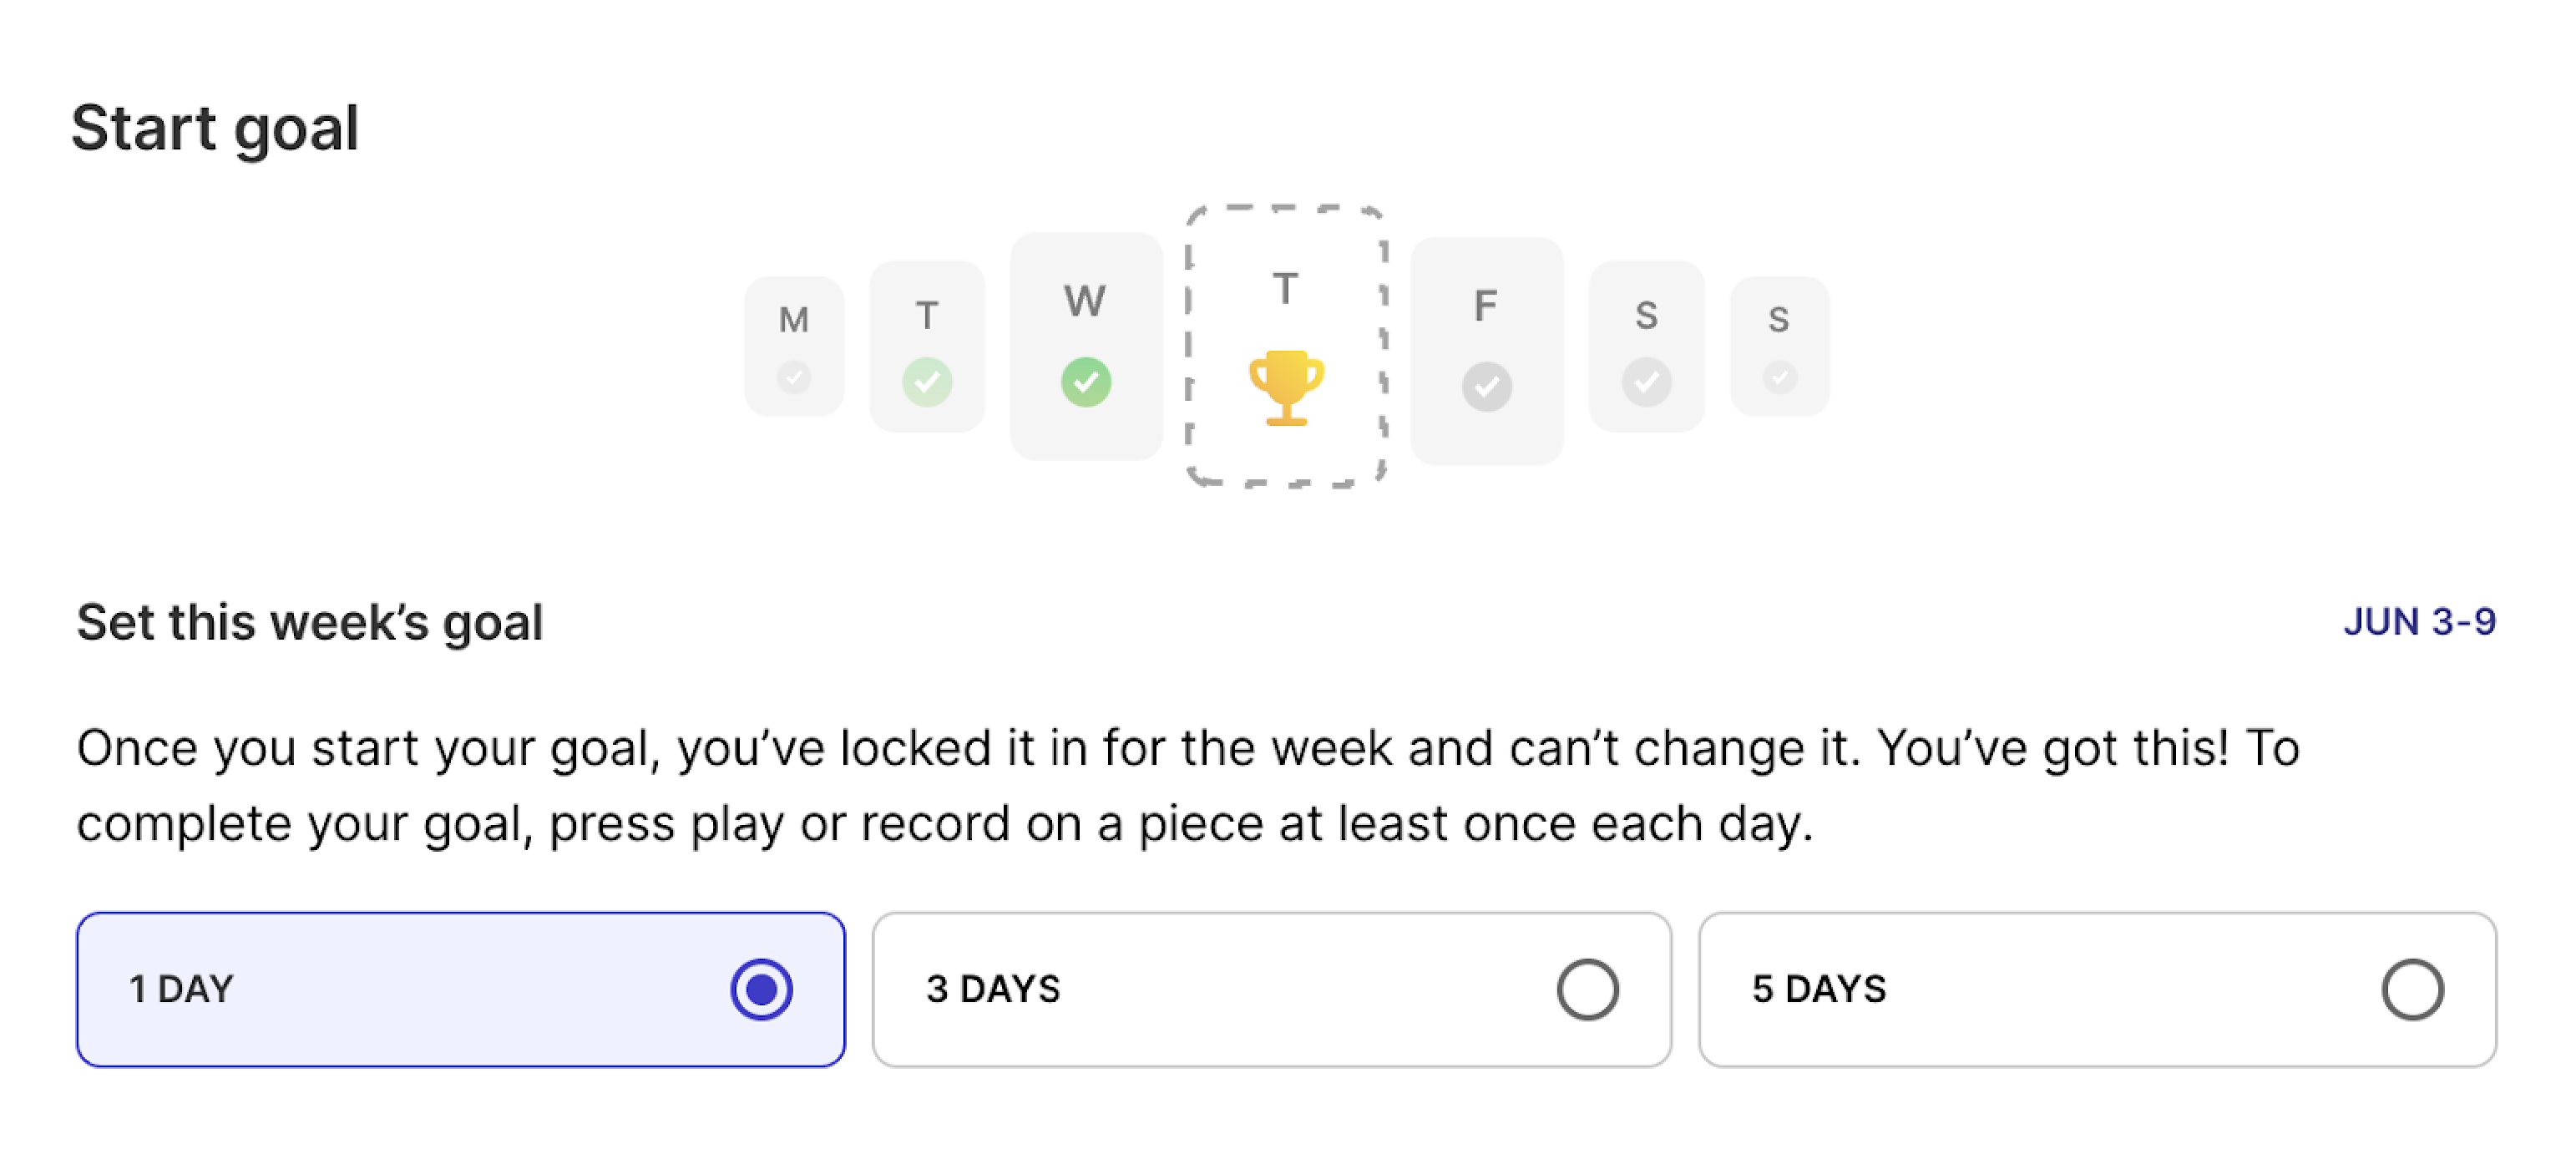The height and width of the screenshot is (1149, 2576).
Task: Choose the 3 DAYS goal radio button
Action: (x=1587, y=989)
